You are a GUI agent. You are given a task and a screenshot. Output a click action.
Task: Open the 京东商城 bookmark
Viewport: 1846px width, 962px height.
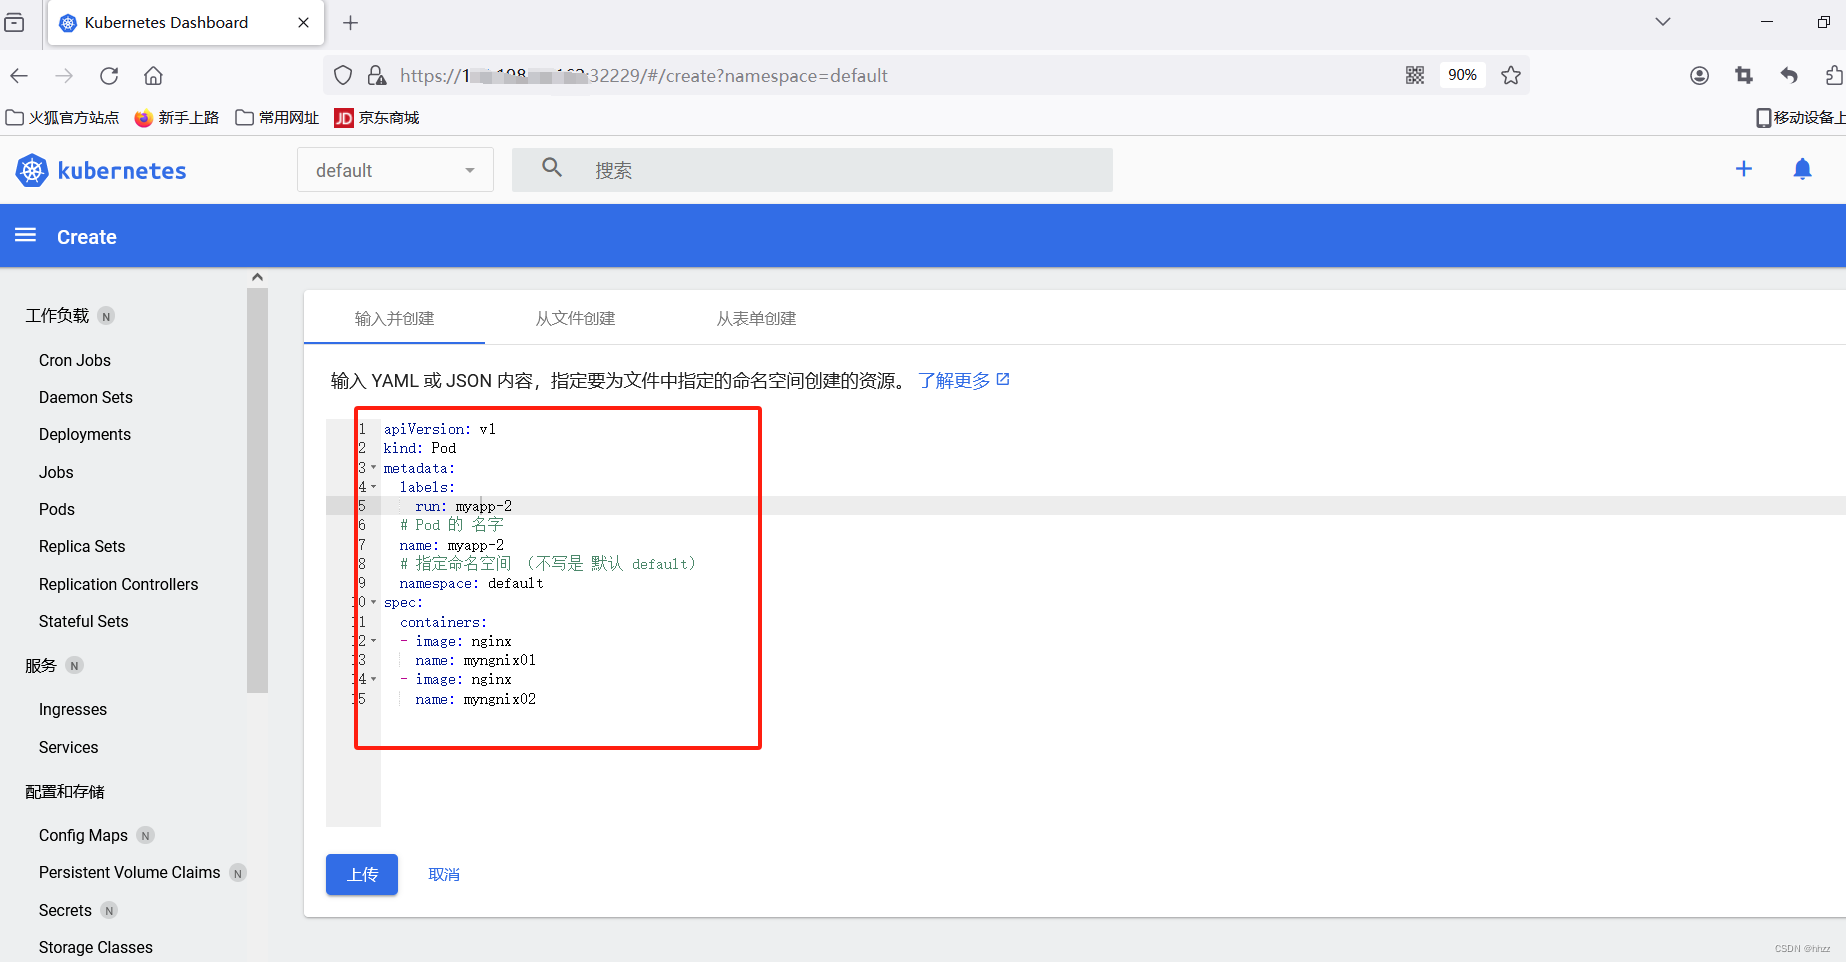(x=377, y=118)
